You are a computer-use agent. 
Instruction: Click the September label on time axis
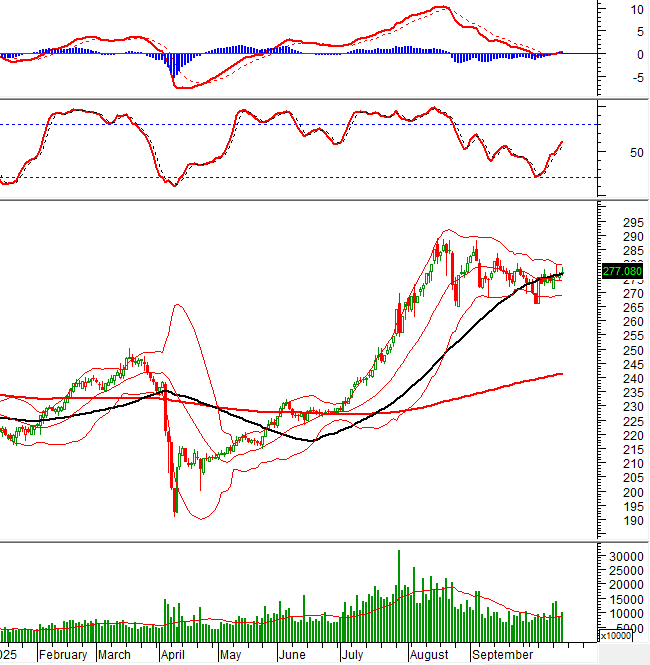coord(502,655)
